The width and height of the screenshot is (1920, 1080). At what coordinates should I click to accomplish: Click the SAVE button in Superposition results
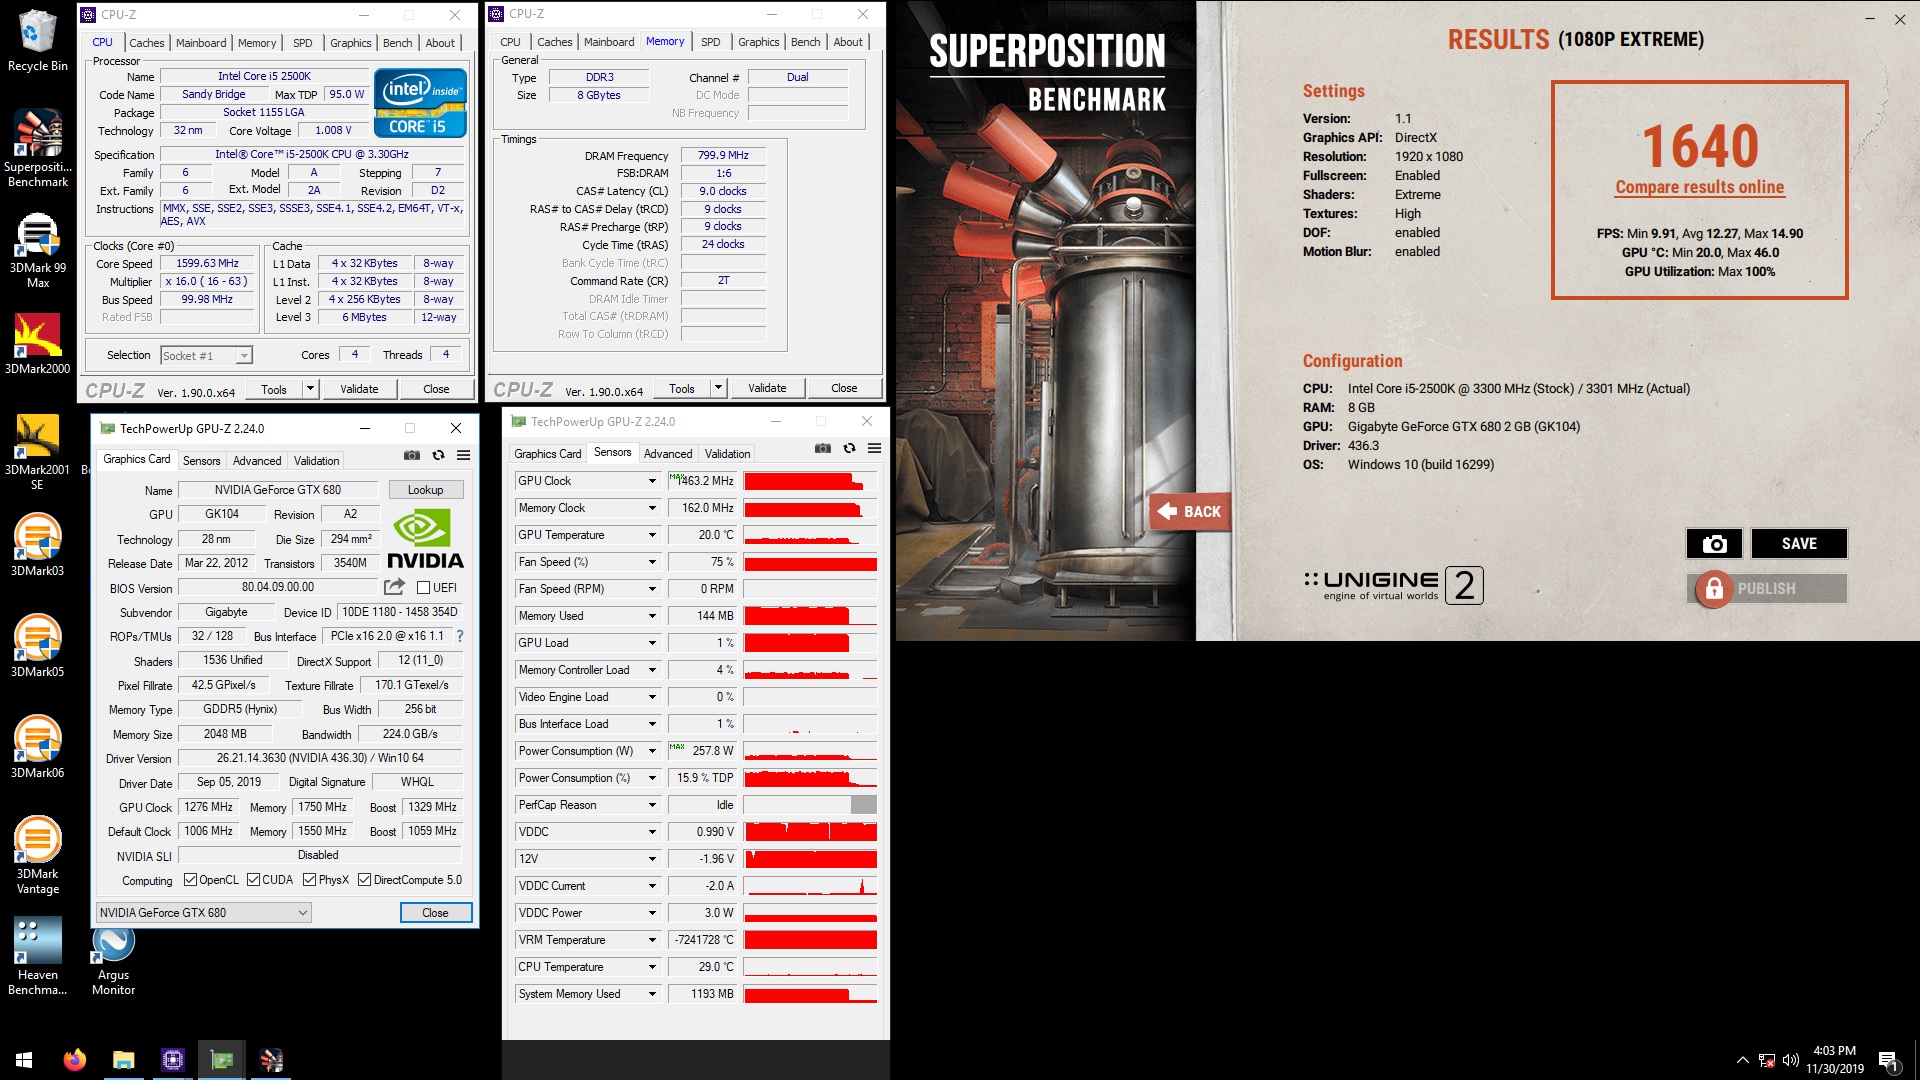(x=1798, y=543)
